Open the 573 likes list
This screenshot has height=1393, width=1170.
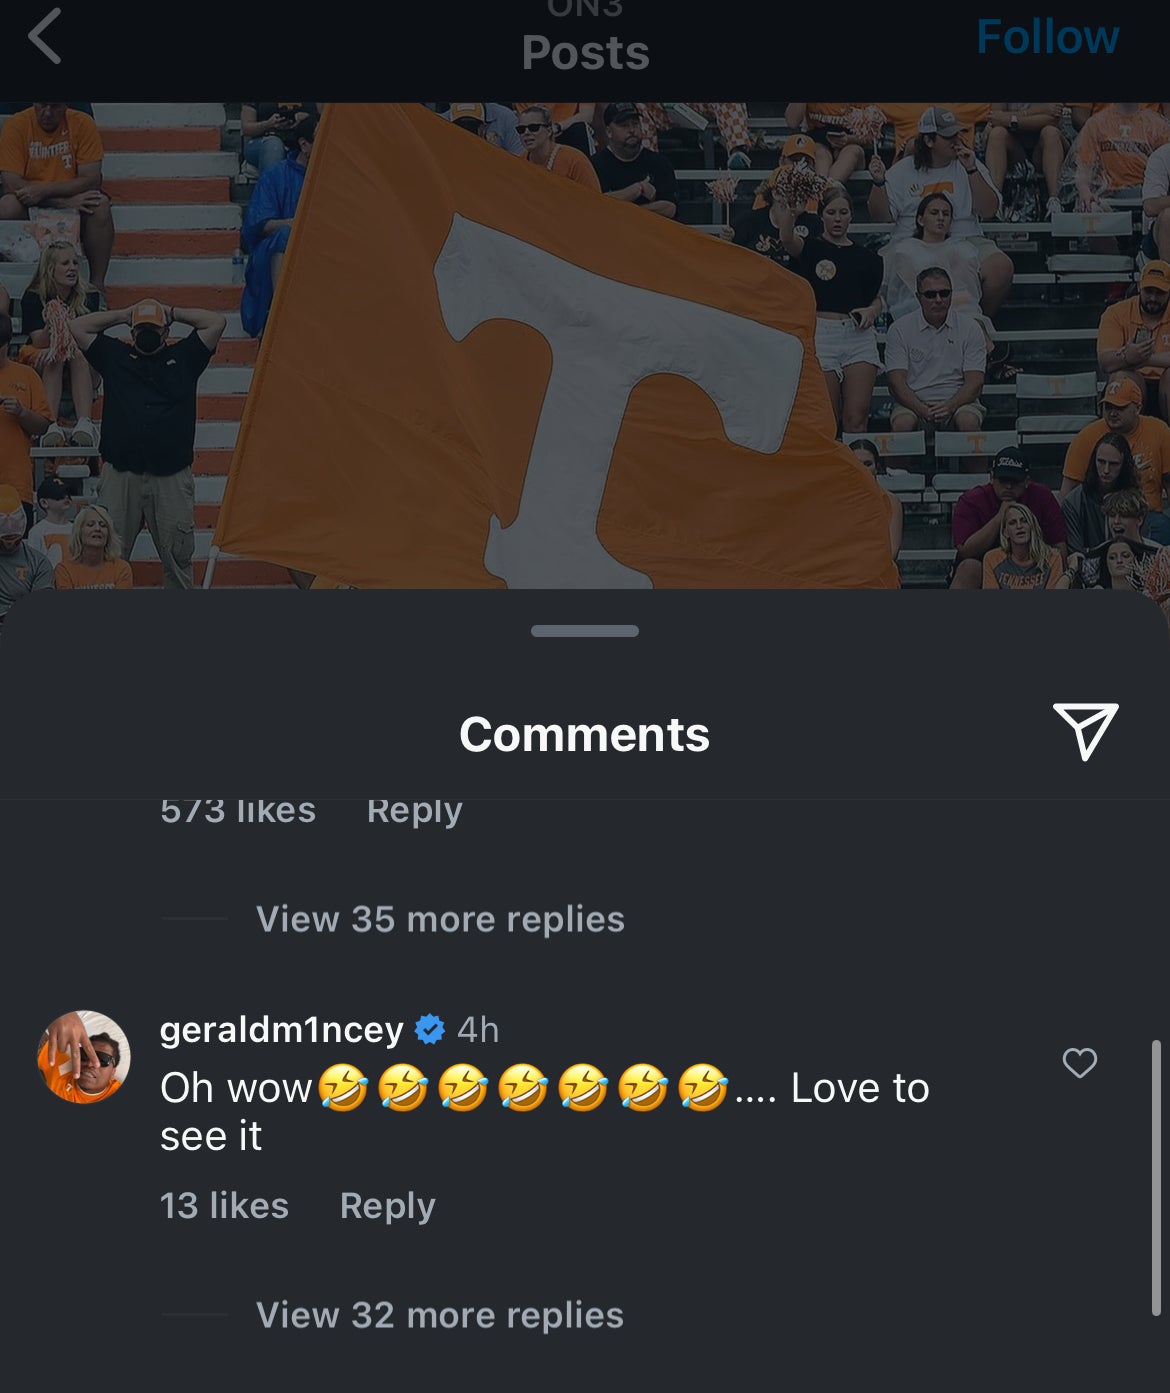pos(238,811)
